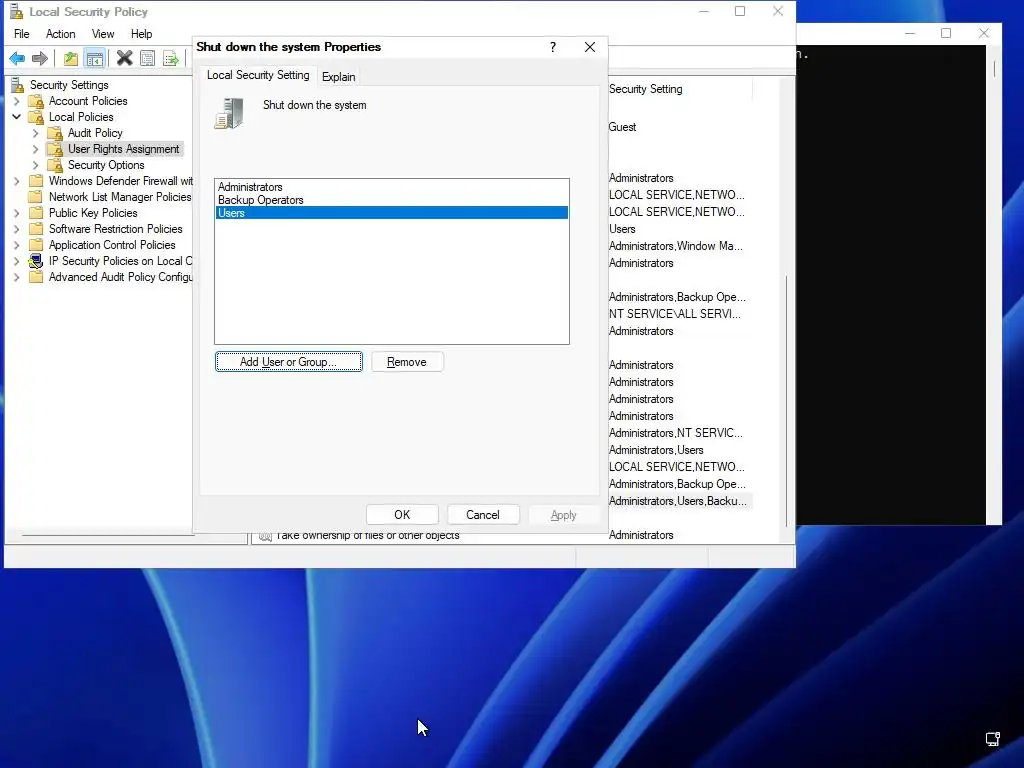Expand the Software Restriction Policies node
The image size is (1024, 768).
click(17, 229)
